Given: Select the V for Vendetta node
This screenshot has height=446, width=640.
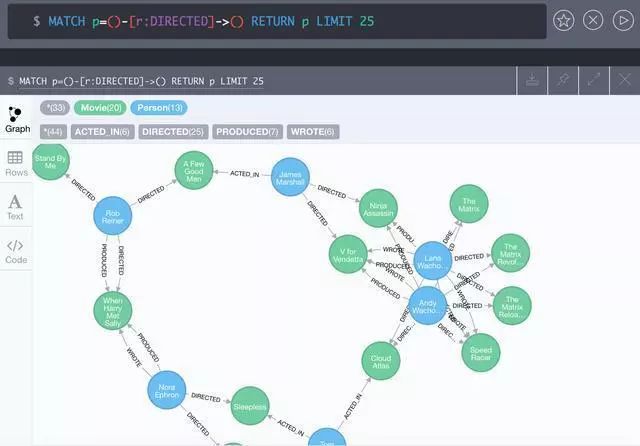Looking at the screenshot, I should (x=348, y=254).
